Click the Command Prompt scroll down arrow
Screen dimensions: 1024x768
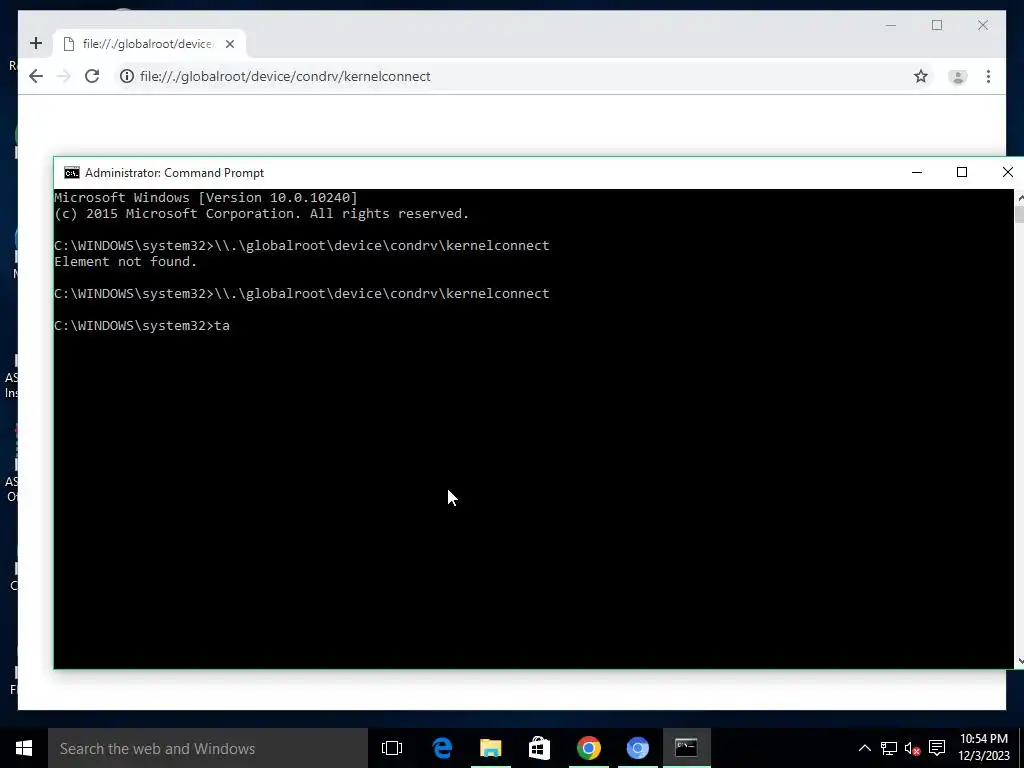pyautogui.click(x=1019, y=661)
